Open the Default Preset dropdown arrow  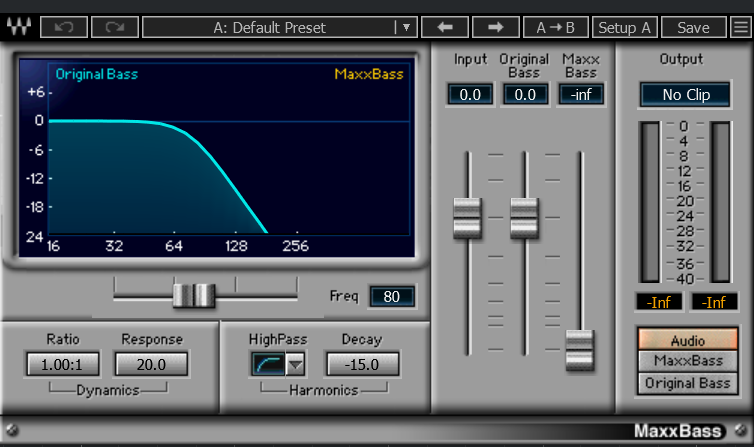click(406, 27)
